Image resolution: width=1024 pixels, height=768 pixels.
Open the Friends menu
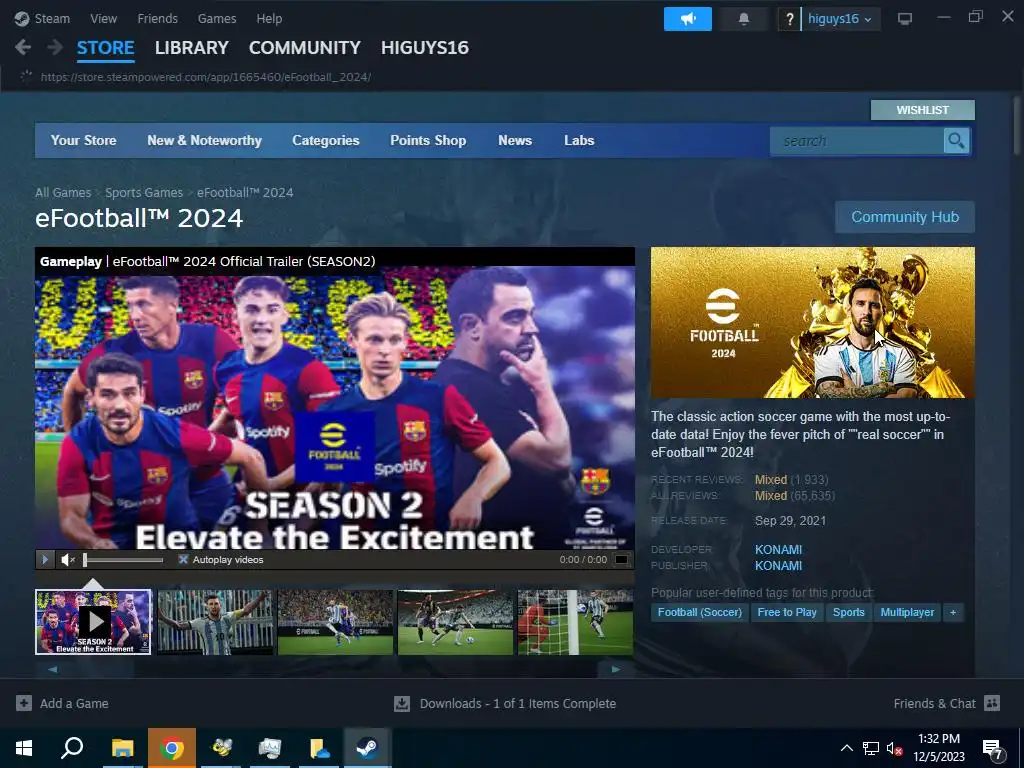(157, 18)
